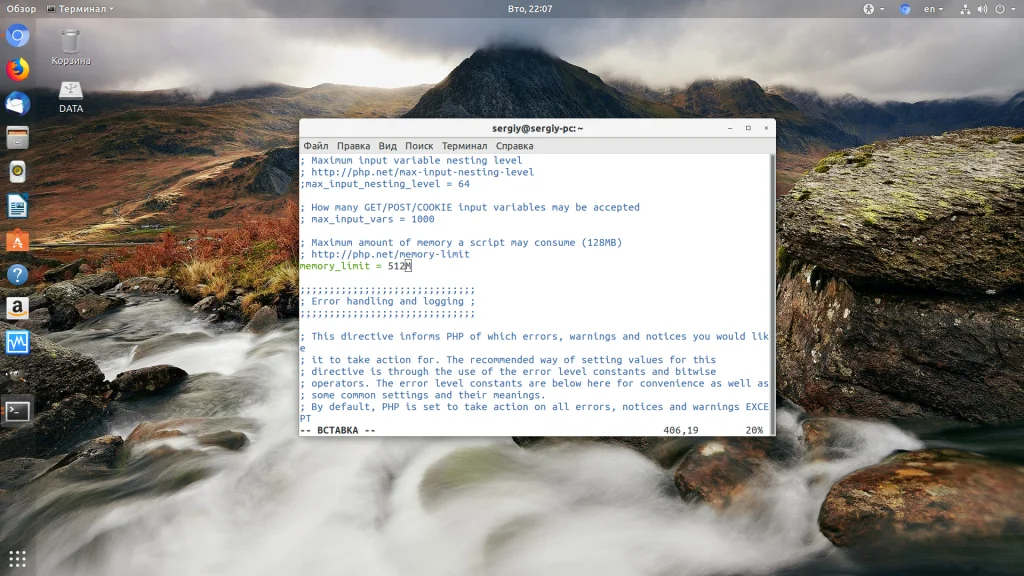
Task: Open System Monitor from the dock
Action: coord(18,342)
